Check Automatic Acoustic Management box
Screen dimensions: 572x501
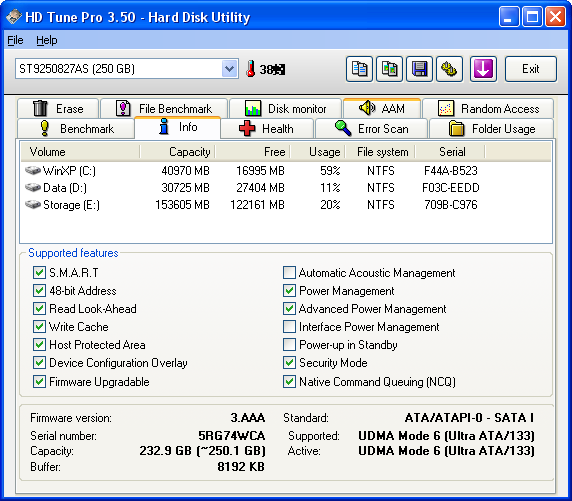[289, 272]
